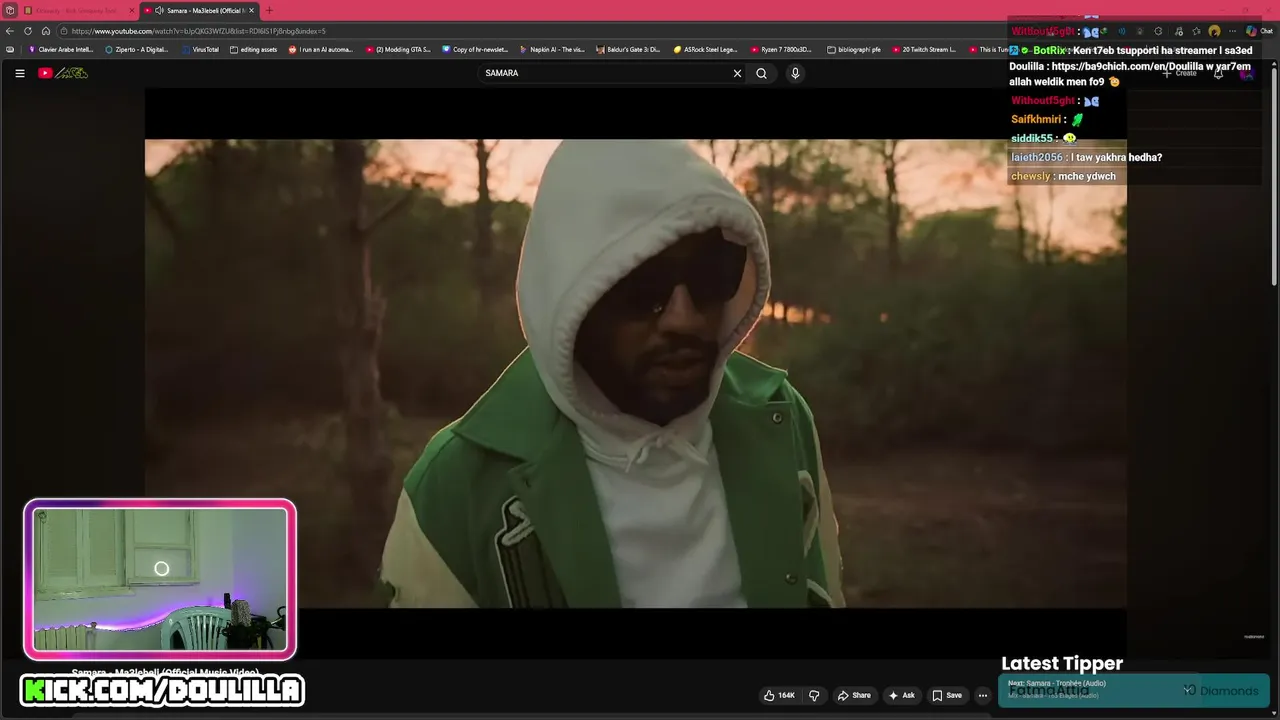Screen dimensions: 1280x720
Task: Click chewsly's message 'mche ydwch'
Action: pos(1087,176)
